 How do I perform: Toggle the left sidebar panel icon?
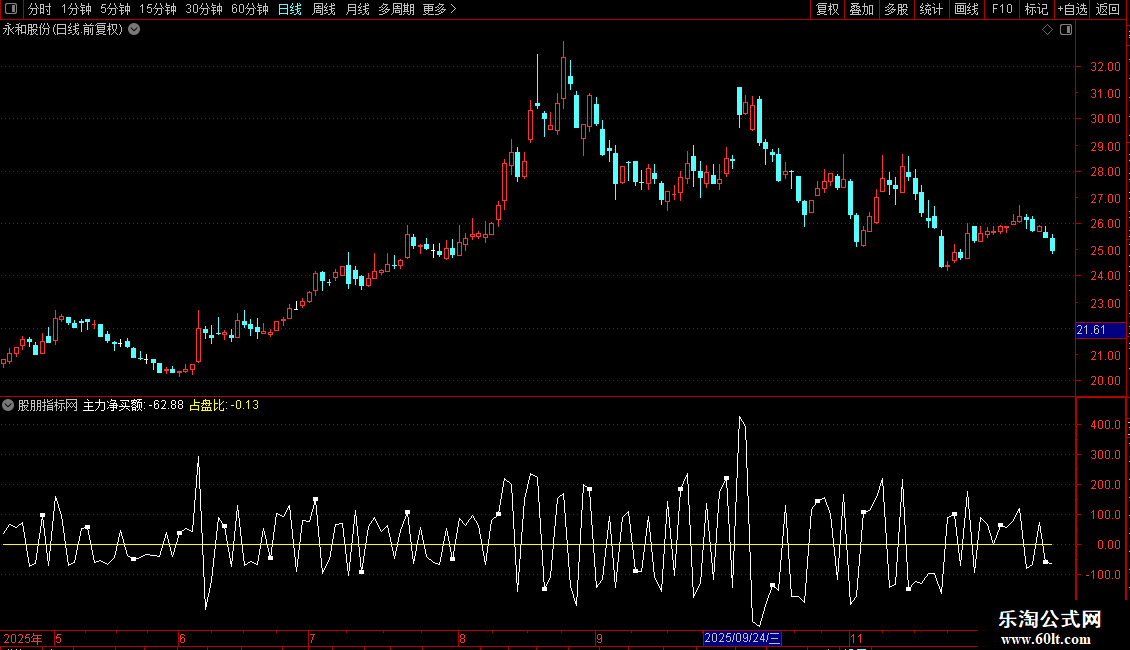point(11,9)
